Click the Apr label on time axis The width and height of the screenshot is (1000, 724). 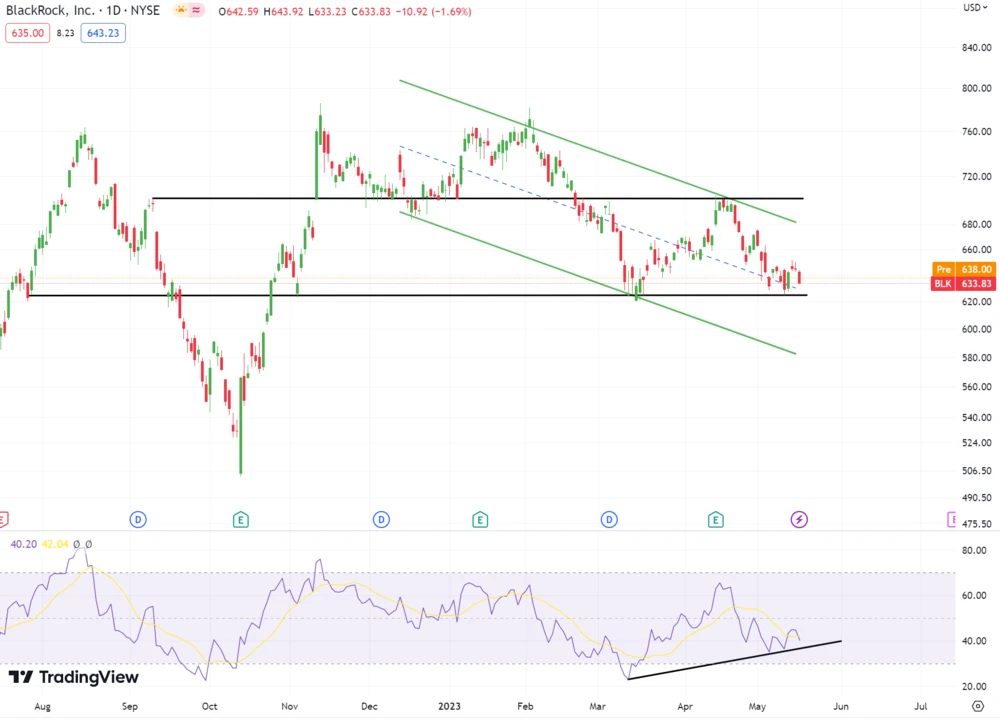tap(685, 706)
